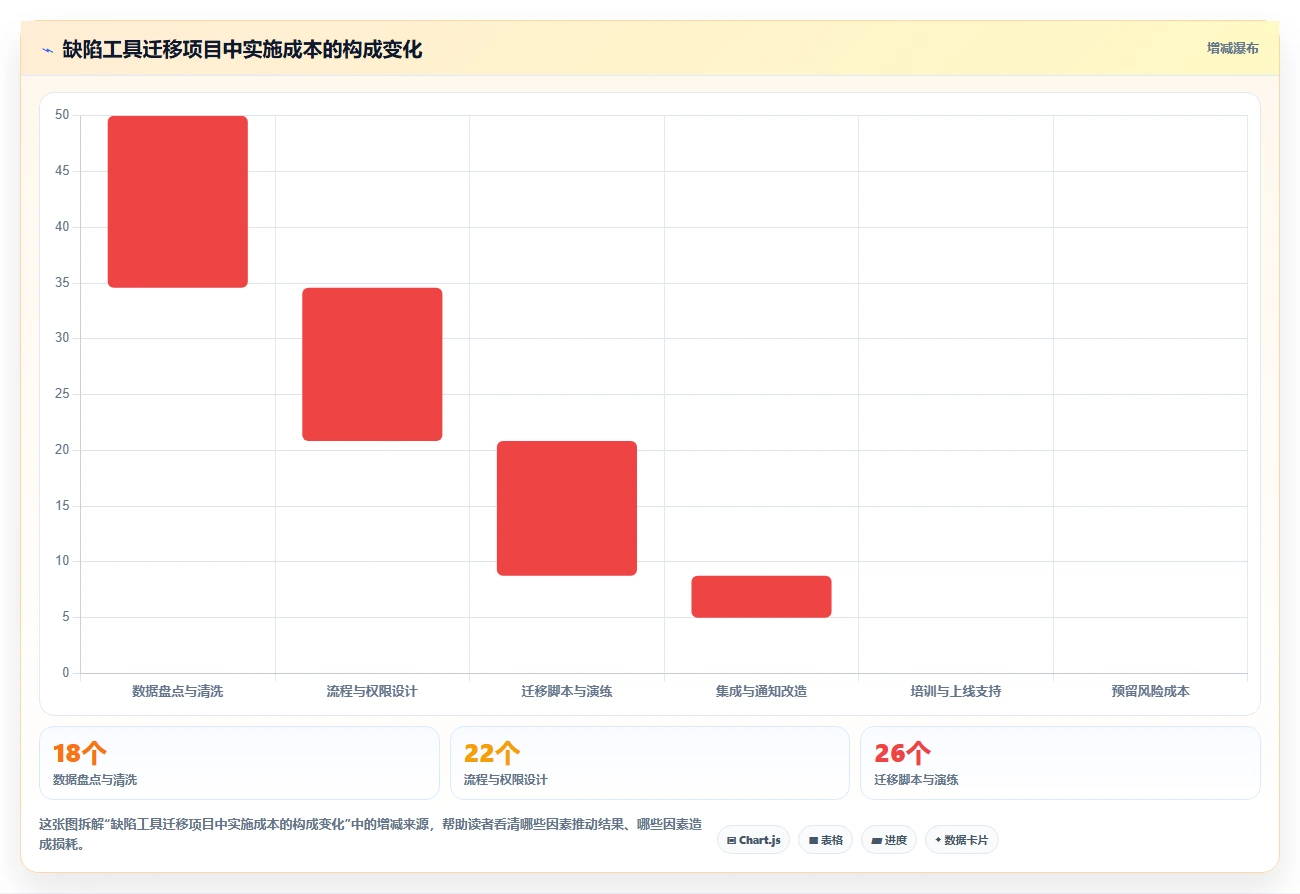Open the 18个 数据盘点与清洗 card

(x=239, y=763)
